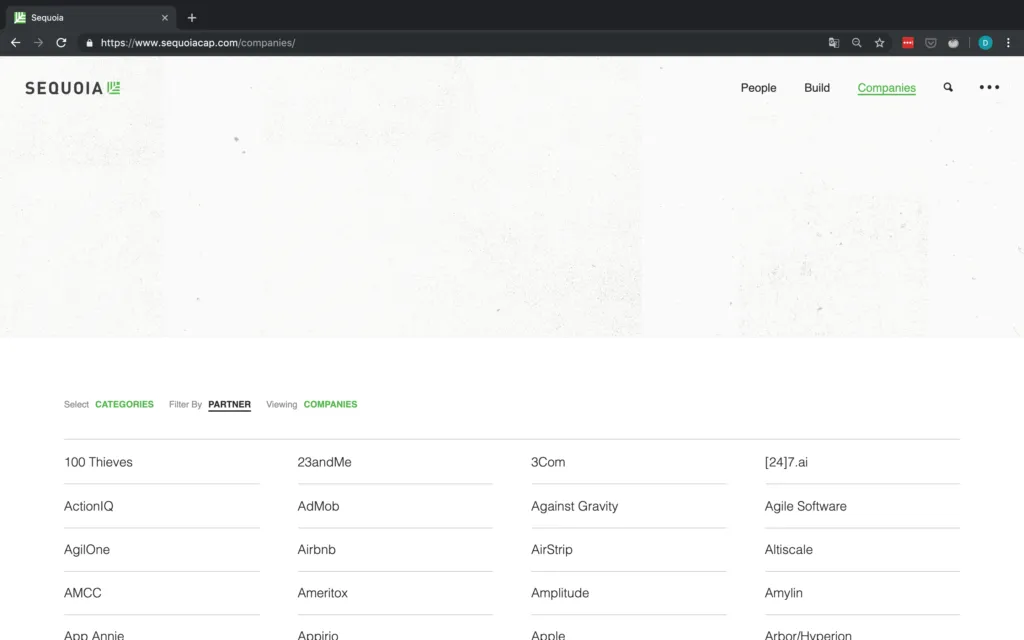Open Altiscale company
Image resolution: width=1024 pixels, height=640 pixels.
(x=788, y=550)
